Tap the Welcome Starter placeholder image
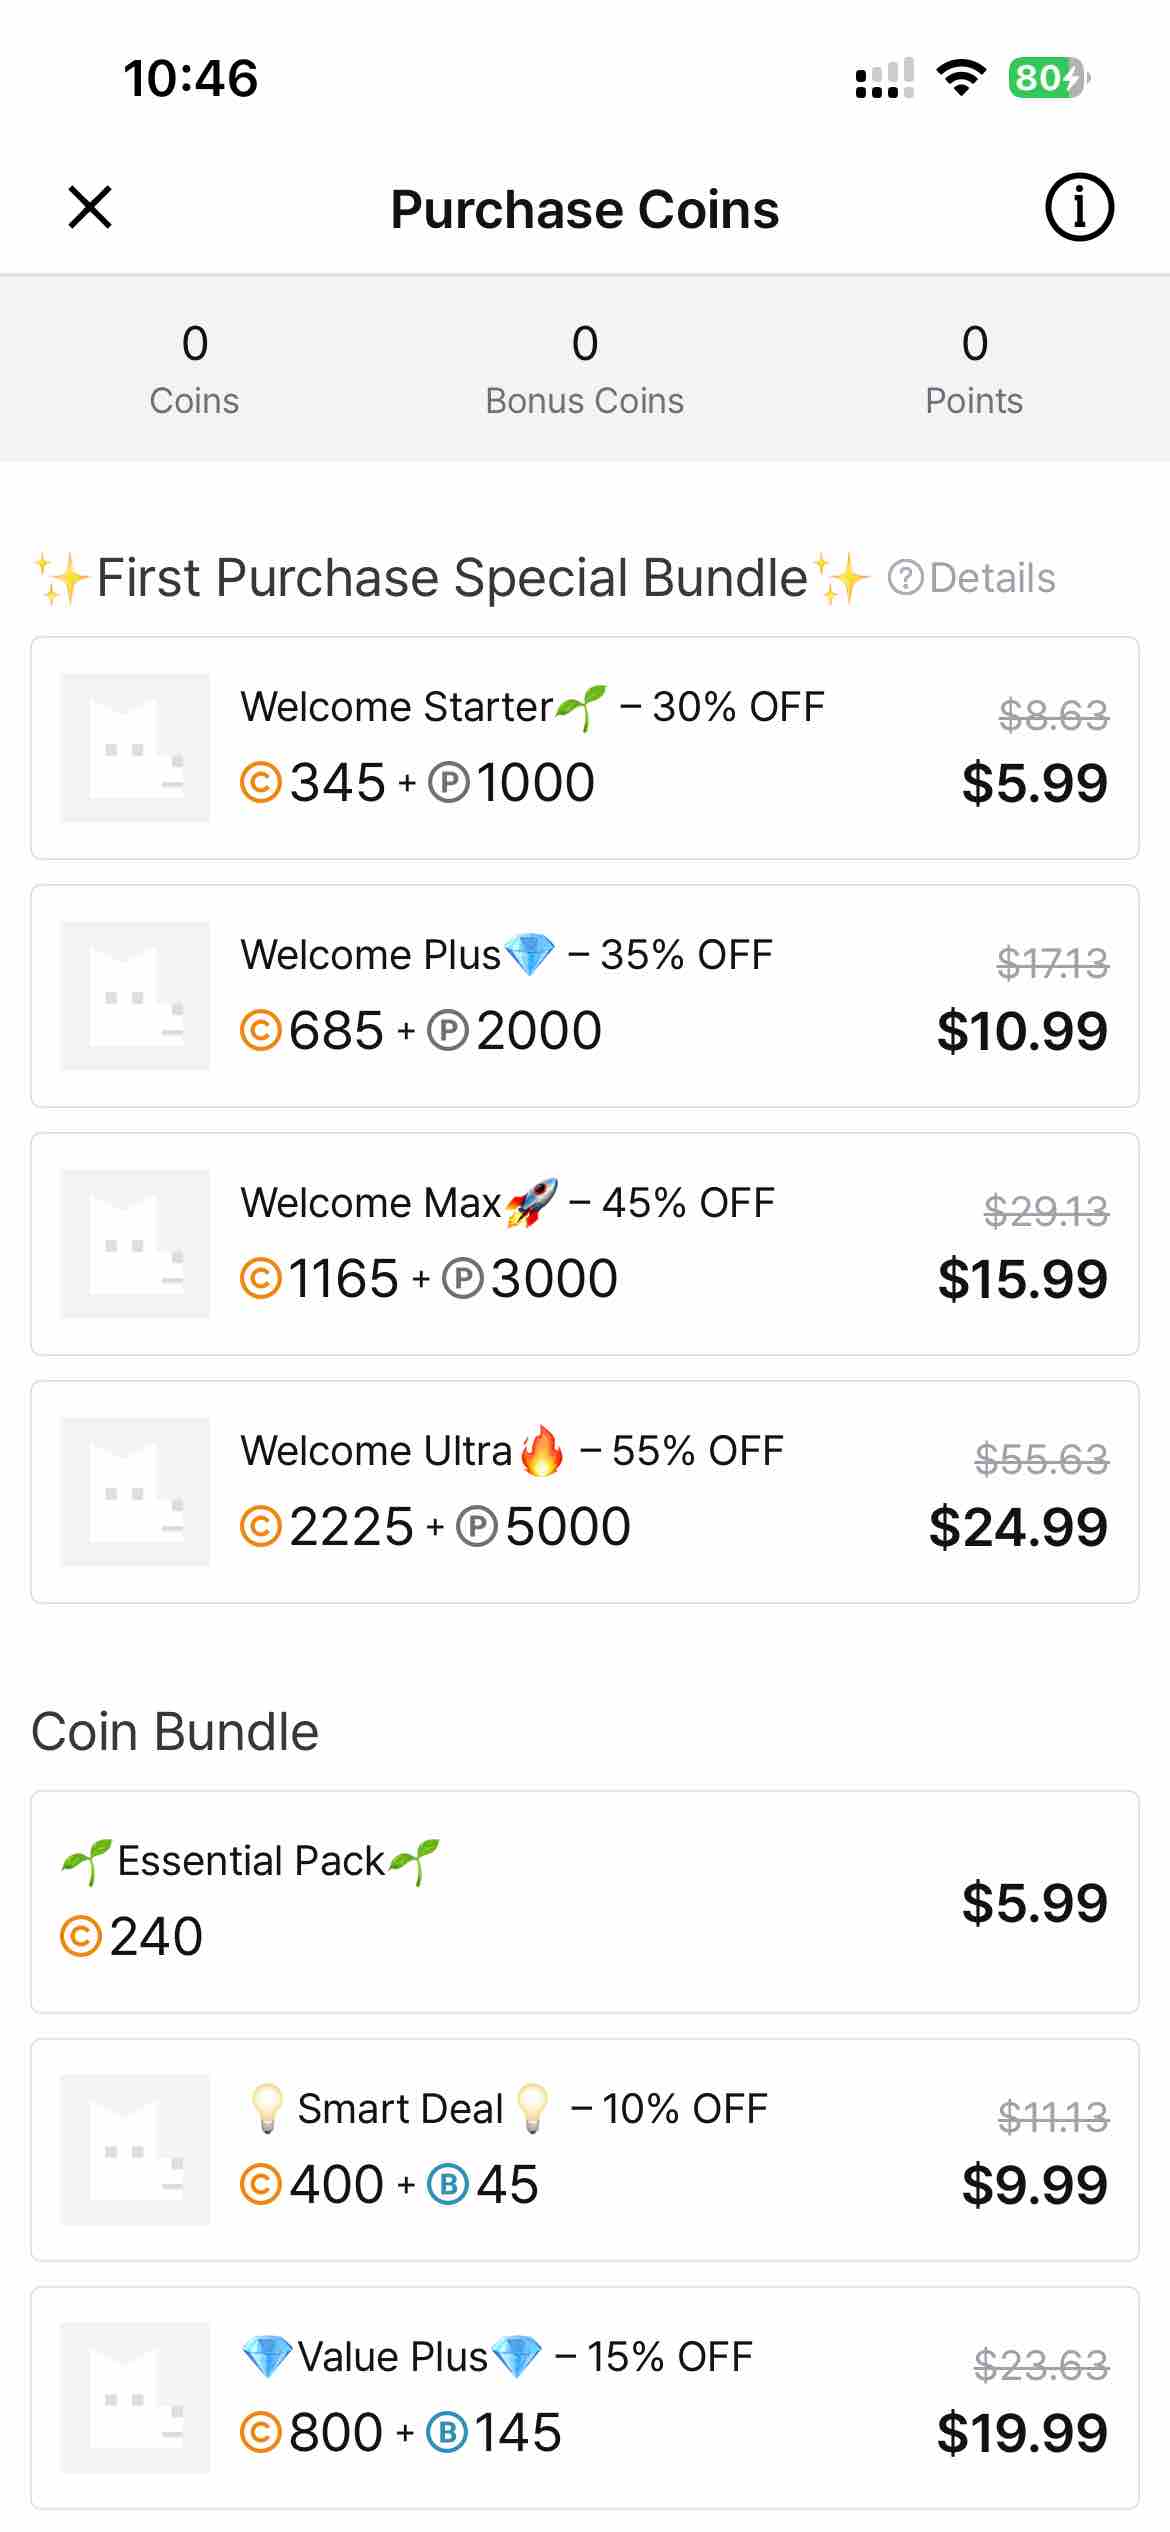Viewport: 1170px width, 2532px height. coord(135,748)
